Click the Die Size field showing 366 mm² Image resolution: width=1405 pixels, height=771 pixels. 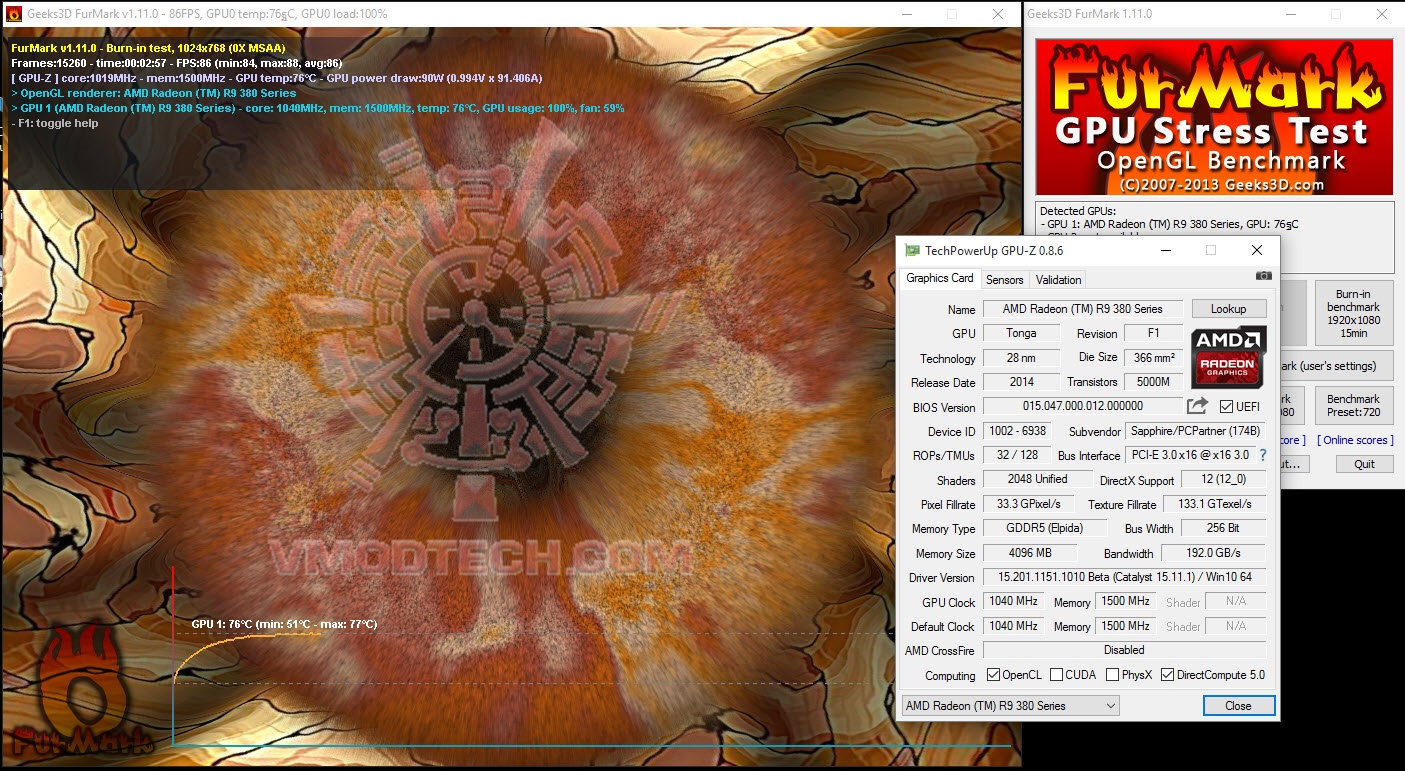1153,358
